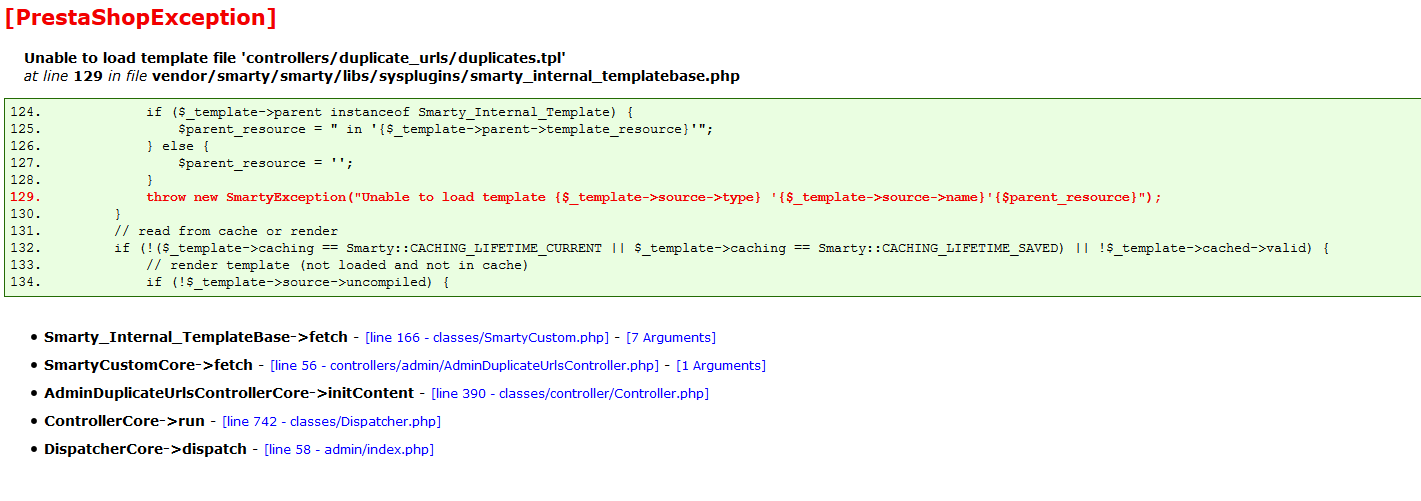
Task: Click the '// read from cache or render' comment
Action: pyautogui.click(x=226, y=231)
